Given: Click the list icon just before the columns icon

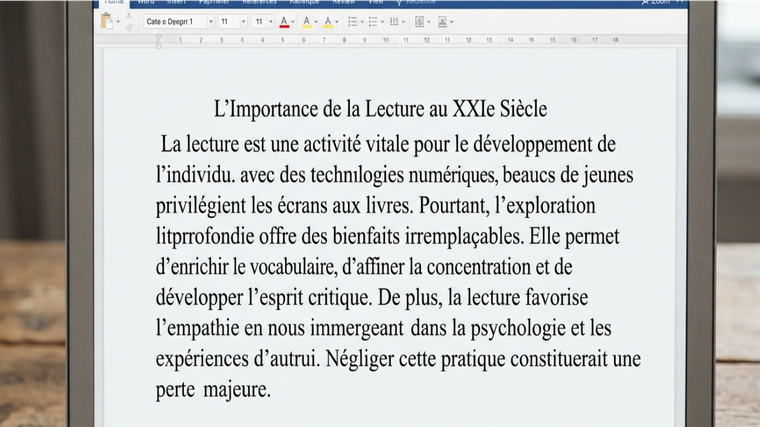Looking at the screenshot, I should [373, 22].
